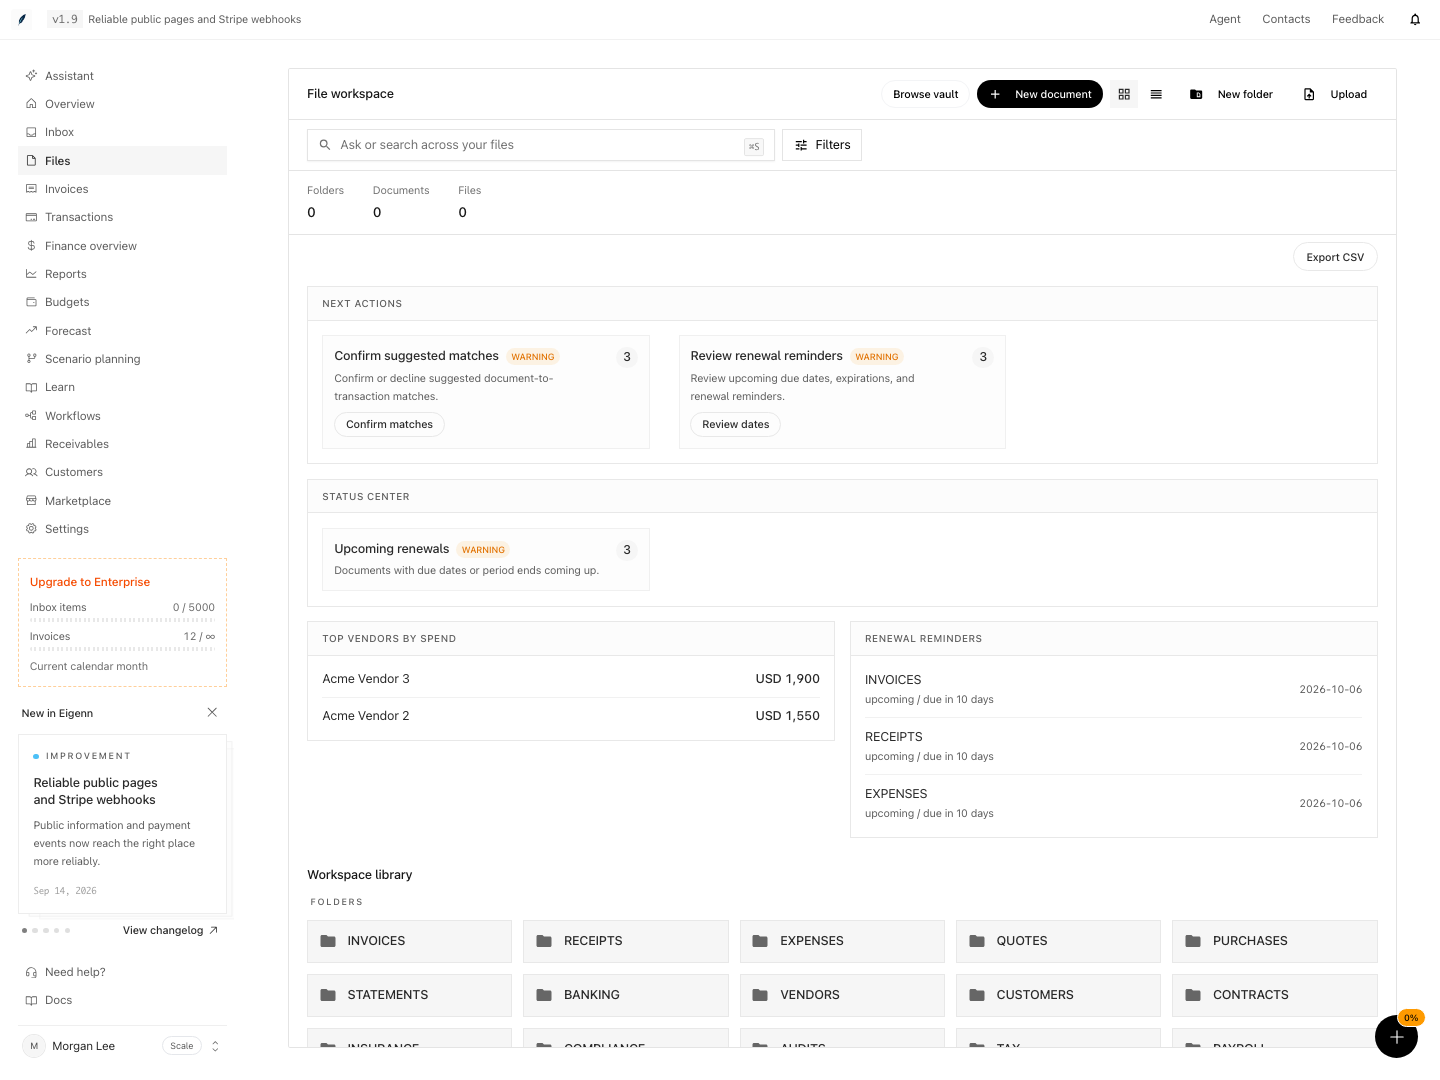Viewport: 1440px width, 1080px height.
Task: Open notifications bell icon
Action: 1415,19
